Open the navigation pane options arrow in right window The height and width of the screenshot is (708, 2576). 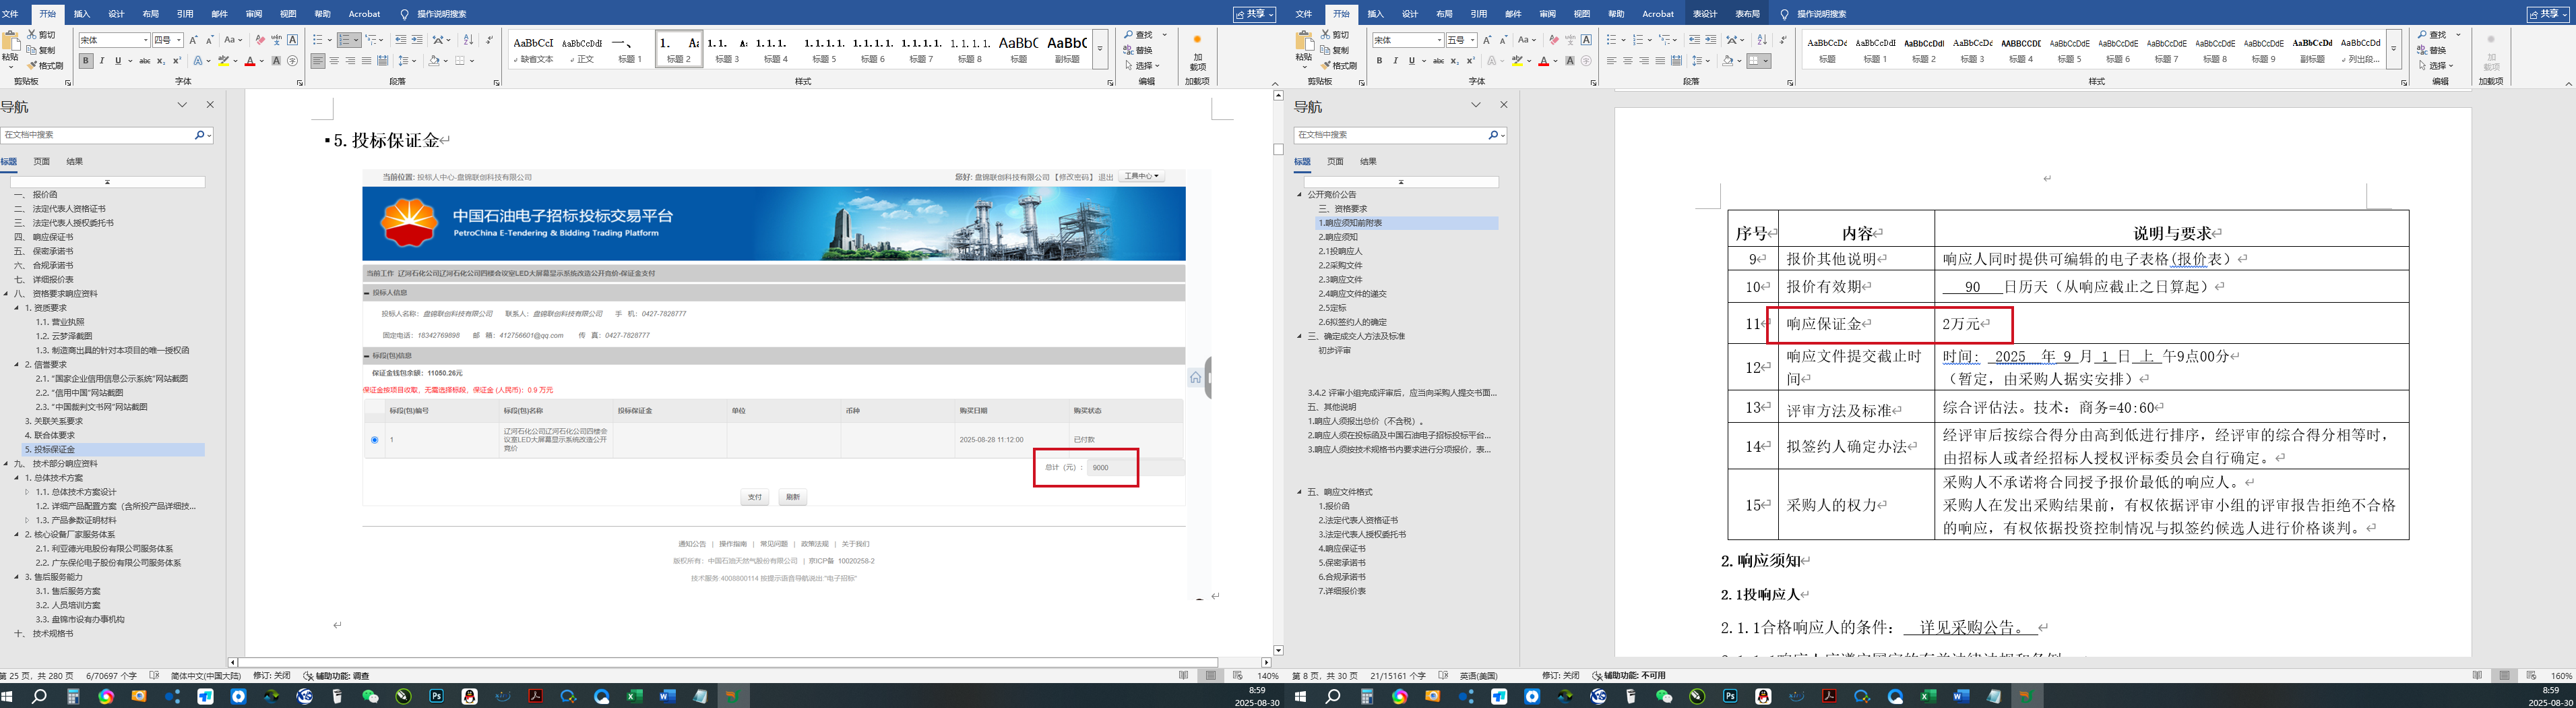(x=1476, y=105)
